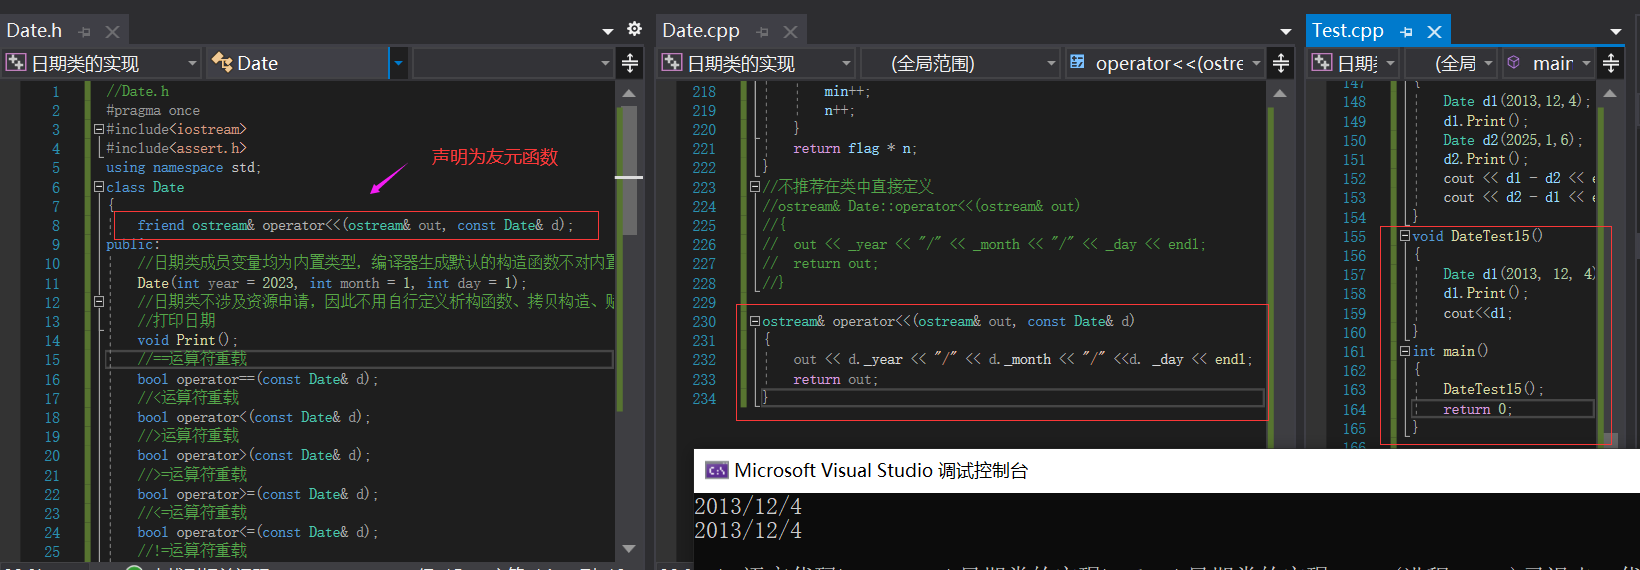Click the Date.h scrollbar up arrow
The width and height of the screenshot is (1640, 570).
[x=629, y=93]
